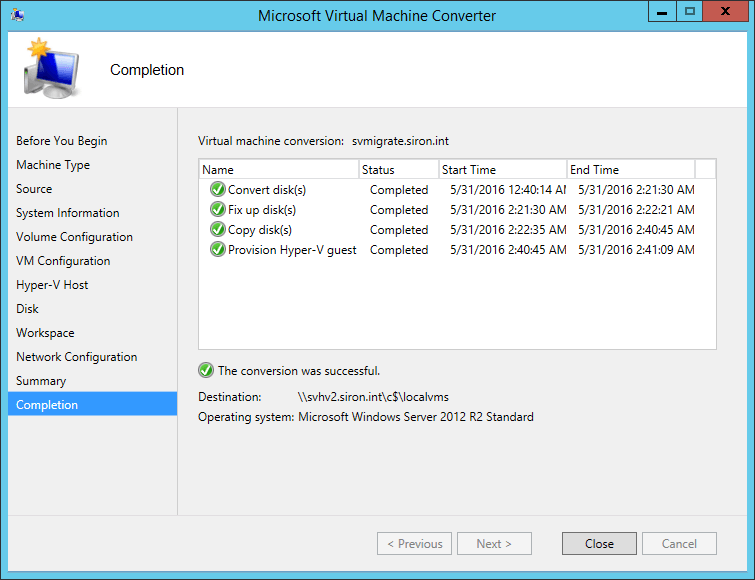Open the Source step
The height and width of the screenshot is (580, 755).
tap(34, 189)
